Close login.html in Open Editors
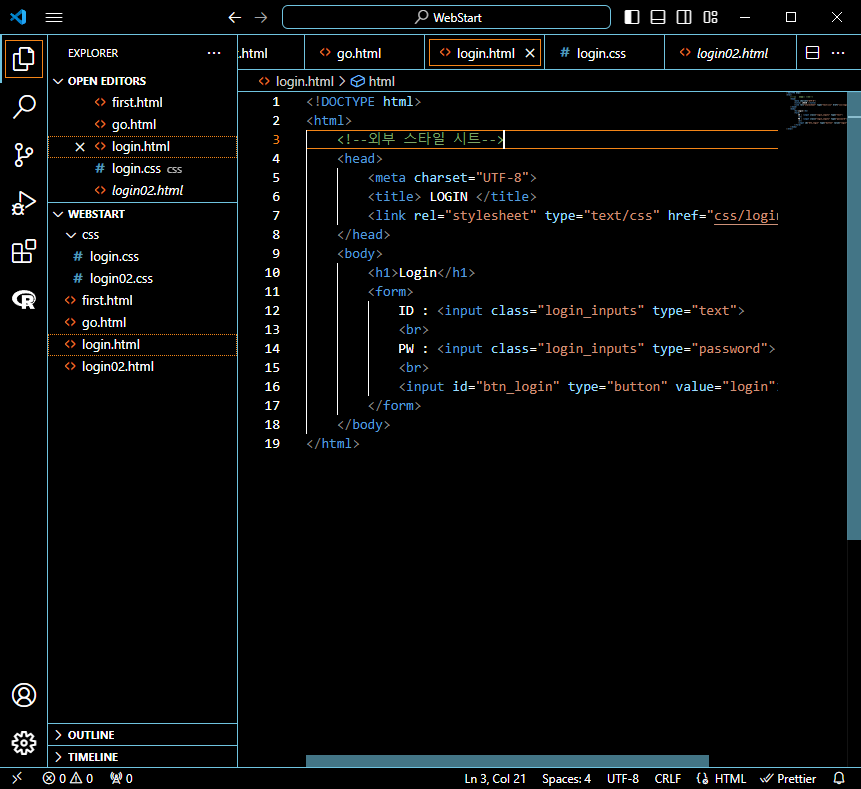The width and height of the screenshot is (861, 789). pos(80,147)
